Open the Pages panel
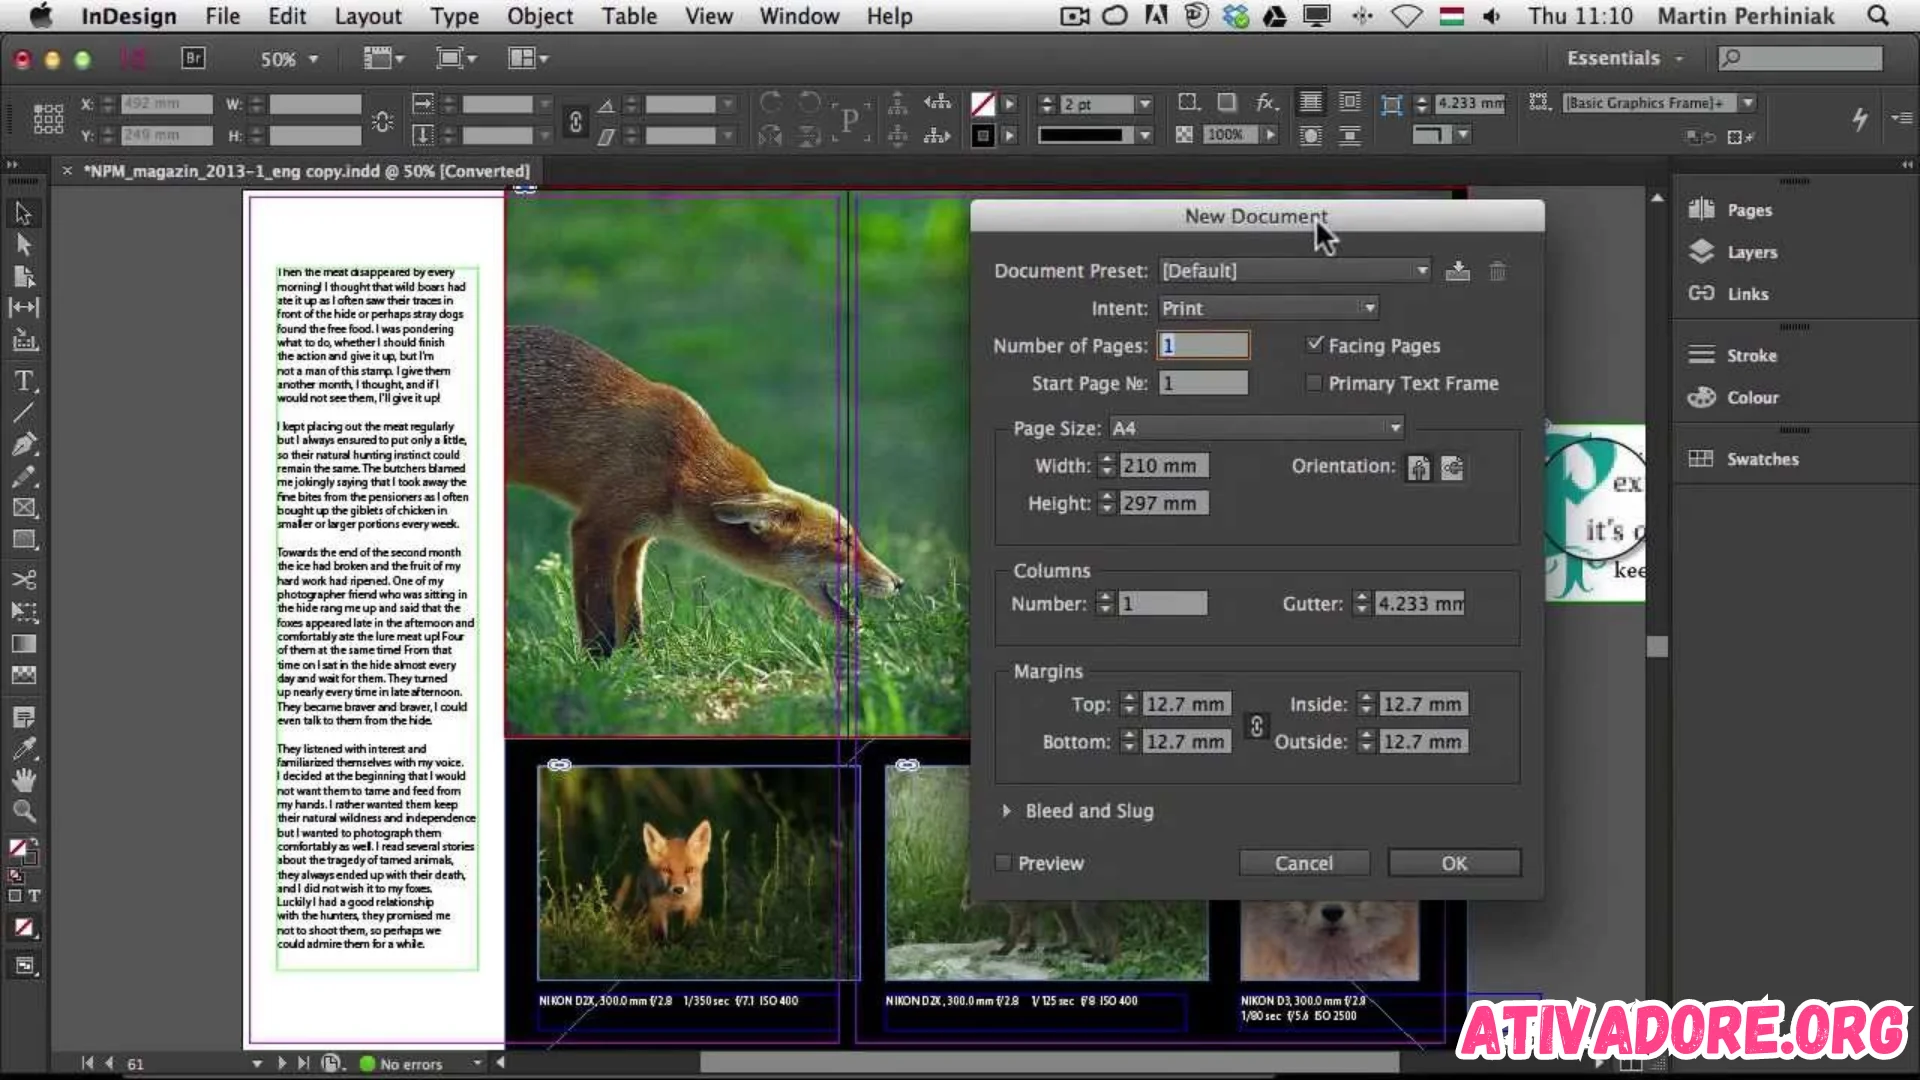1920x1080 pixels. point(1750,208)
